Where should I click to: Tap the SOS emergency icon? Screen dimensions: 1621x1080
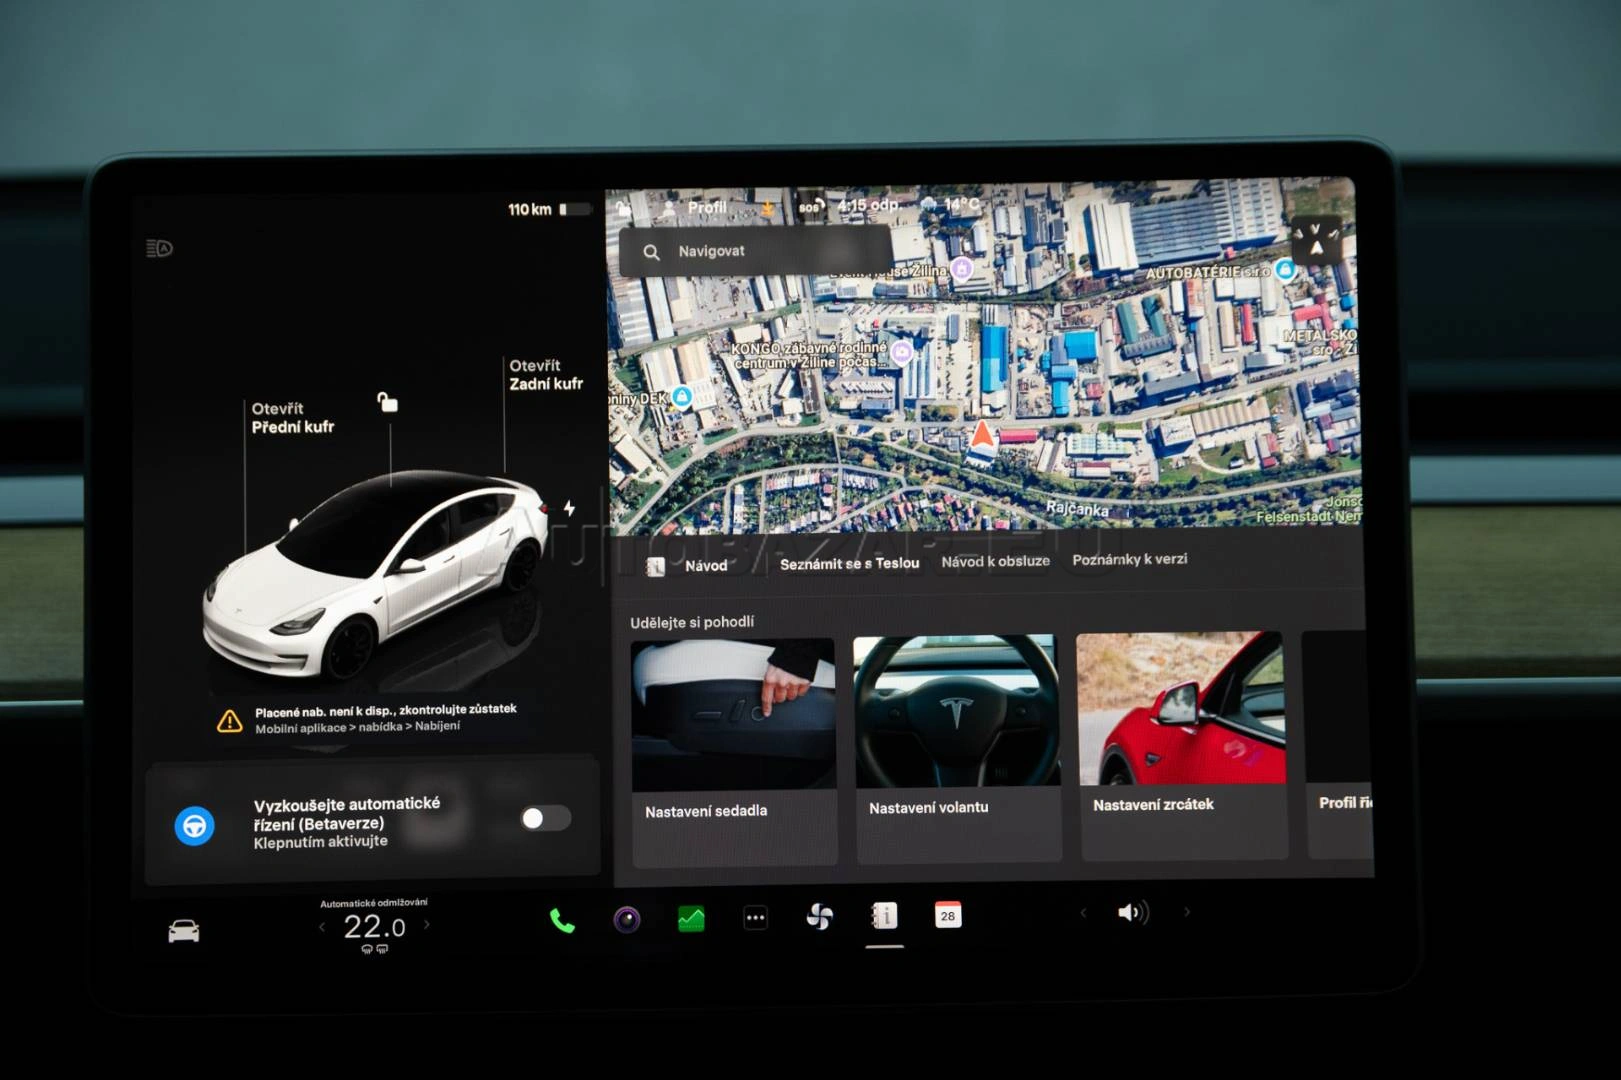(x=810, y=207)
